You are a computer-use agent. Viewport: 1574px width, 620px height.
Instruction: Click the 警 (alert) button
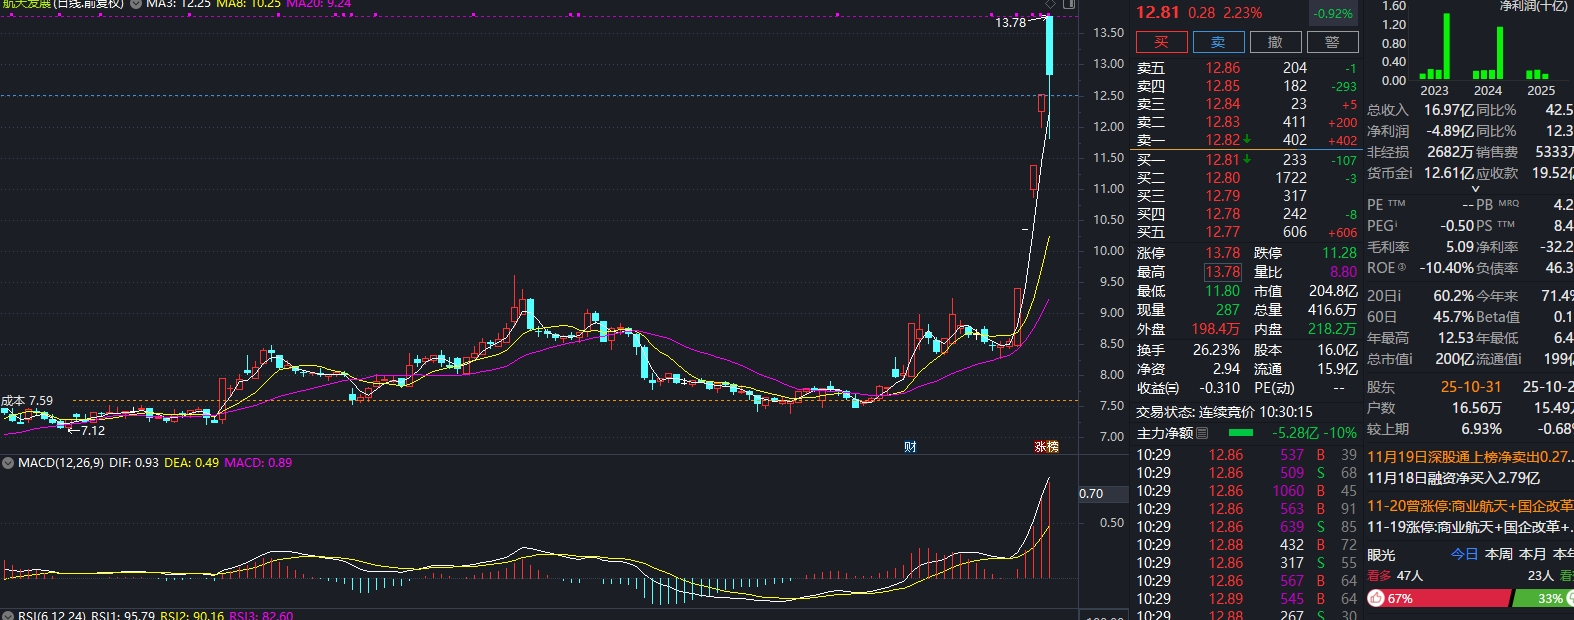click(1332, 42)
